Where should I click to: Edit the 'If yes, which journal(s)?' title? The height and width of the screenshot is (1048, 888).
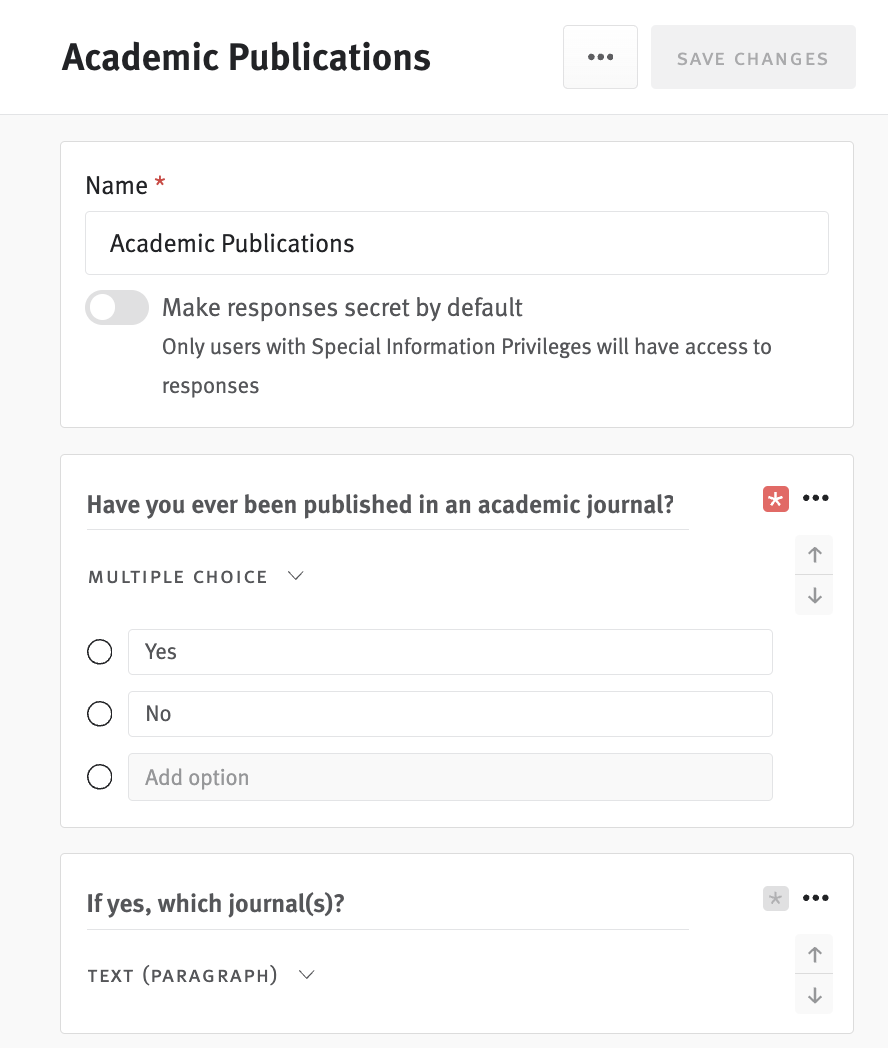pos(388,904)
